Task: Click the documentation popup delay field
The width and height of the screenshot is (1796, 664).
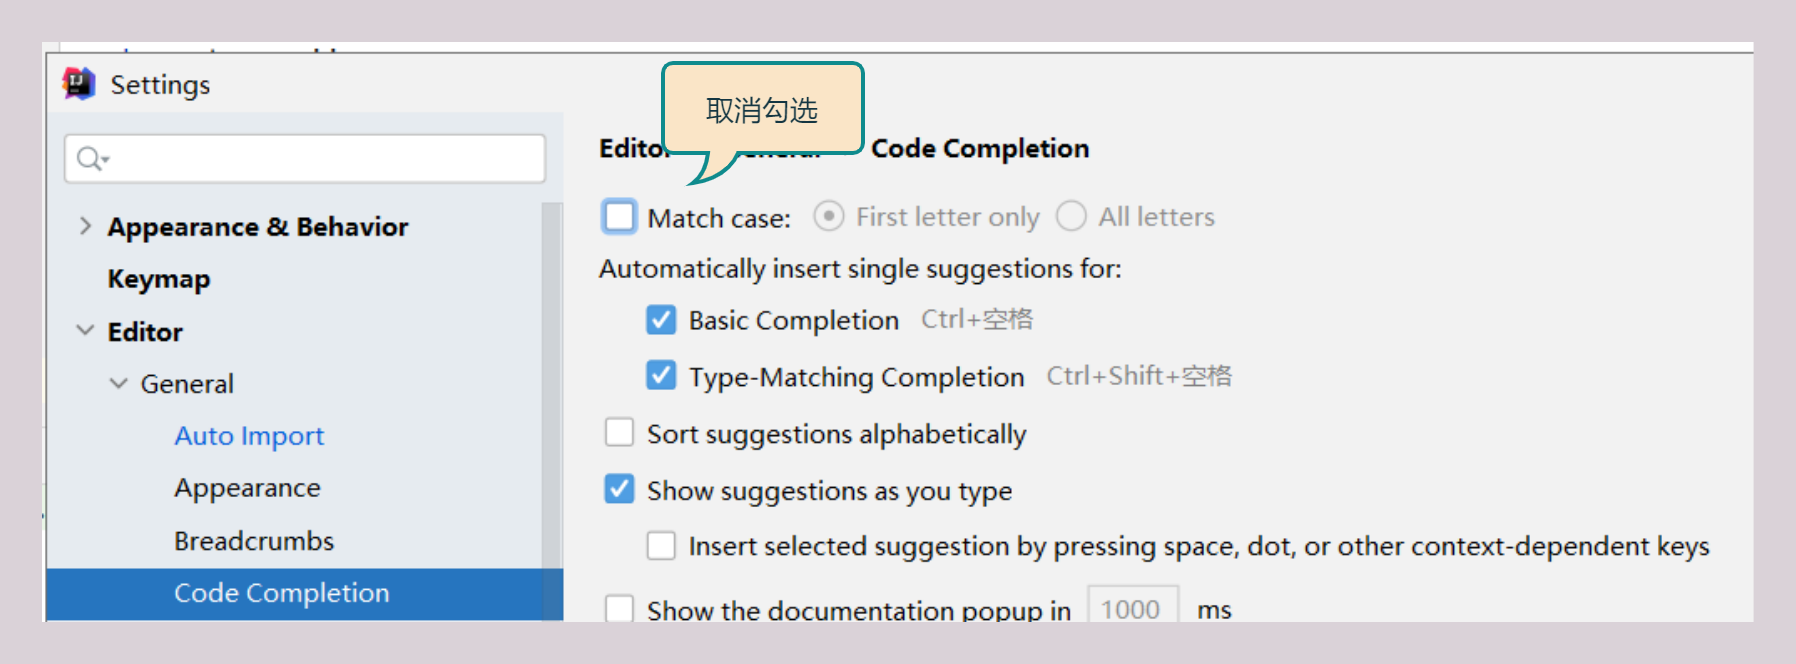Action: [1132, 608]
